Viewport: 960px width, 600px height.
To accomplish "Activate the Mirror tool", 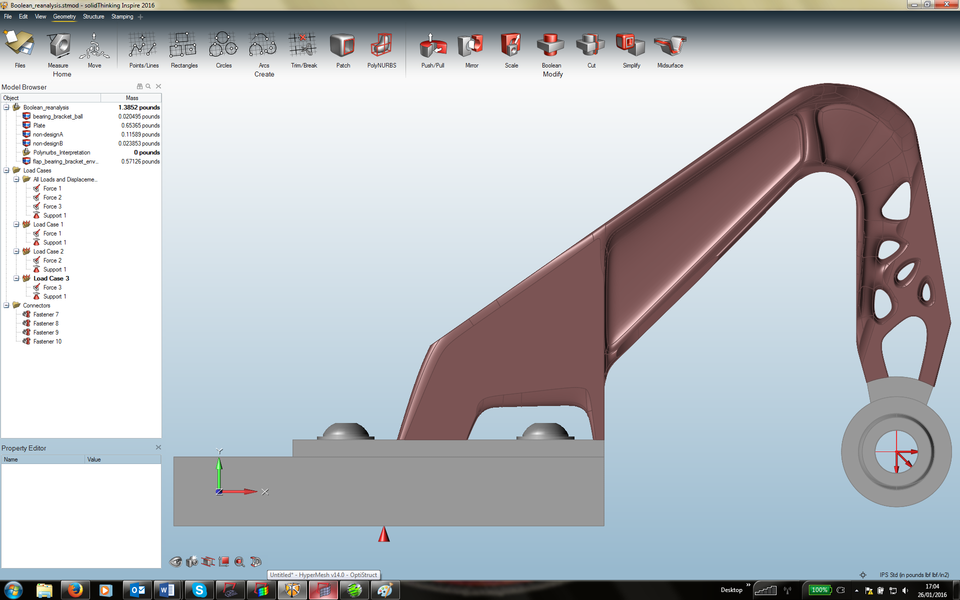I will (x=471, y=45).
